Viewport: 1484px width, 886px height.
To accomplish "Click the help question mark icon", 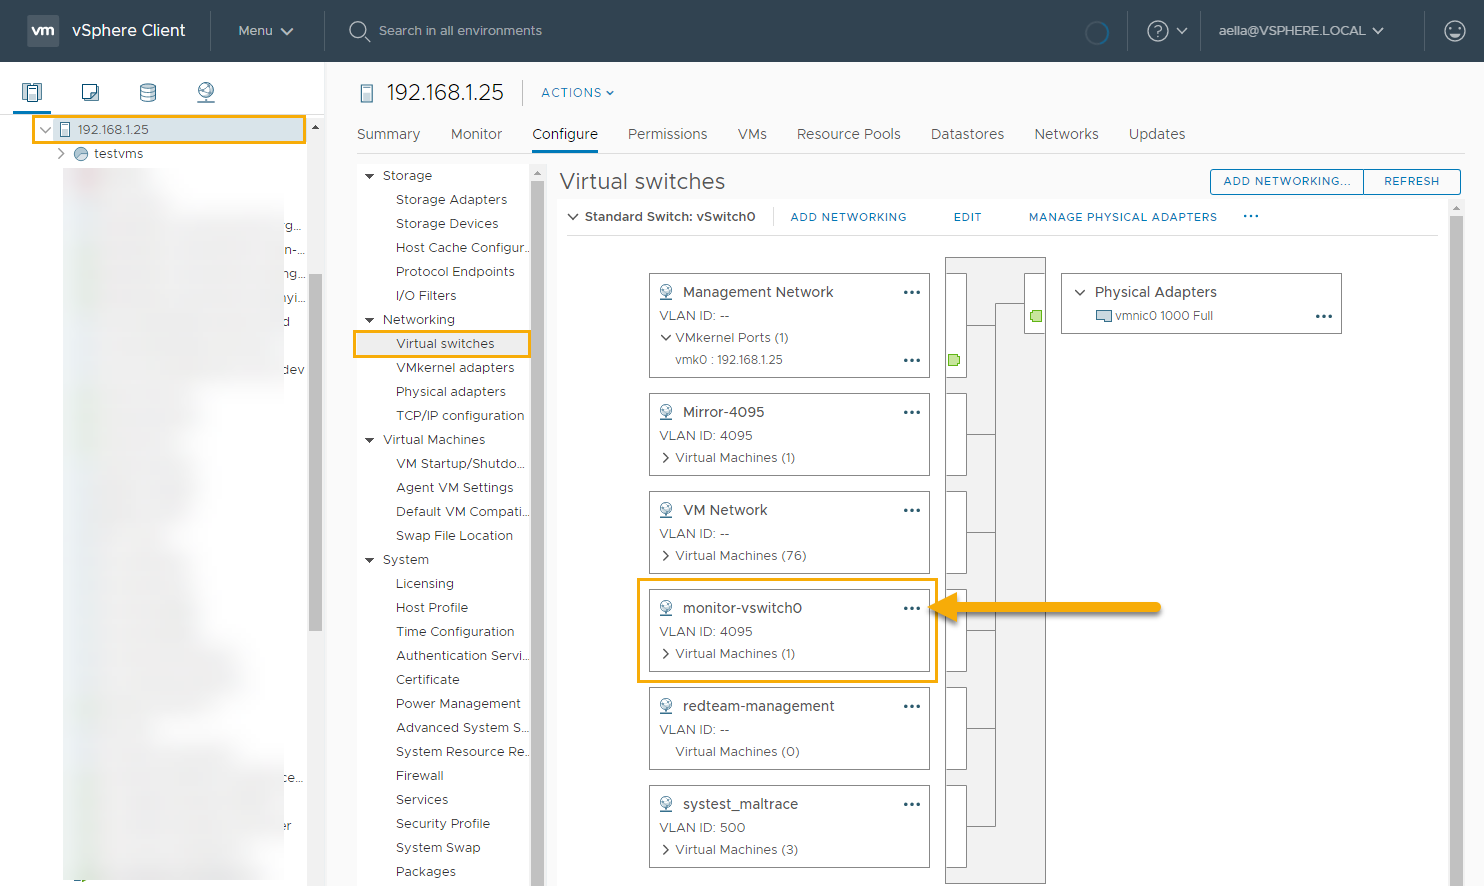I will [1158, 31].
